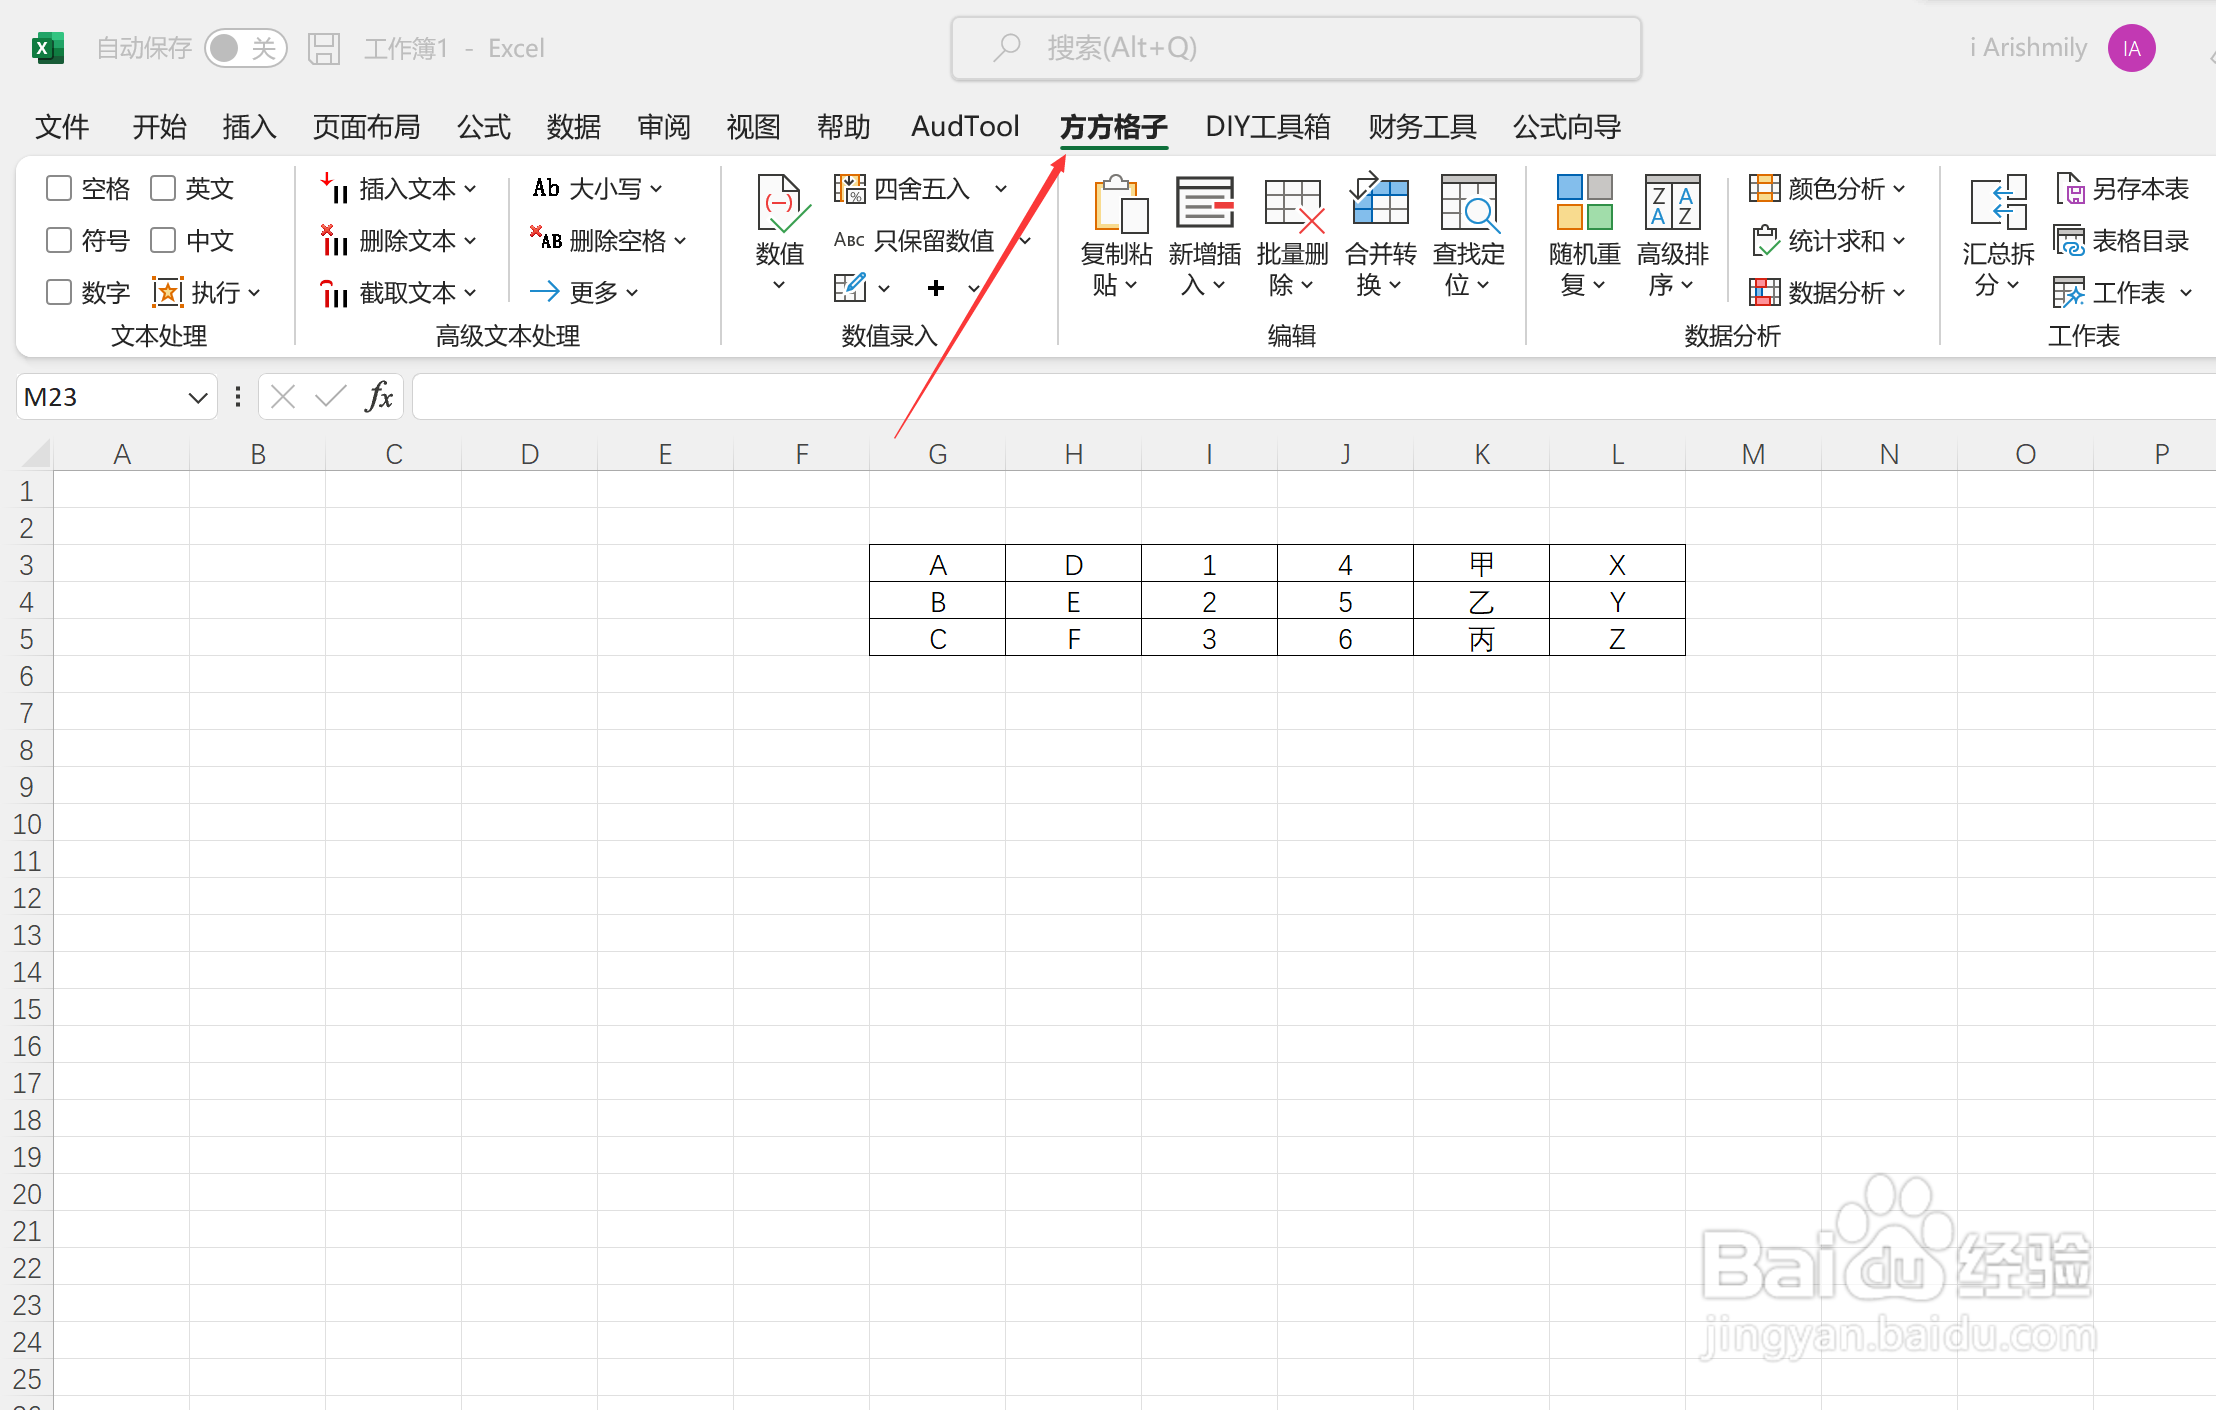The image size is (2216, 1410).
Task: Select cell containing 6
Action: (x=1345, y=638)
